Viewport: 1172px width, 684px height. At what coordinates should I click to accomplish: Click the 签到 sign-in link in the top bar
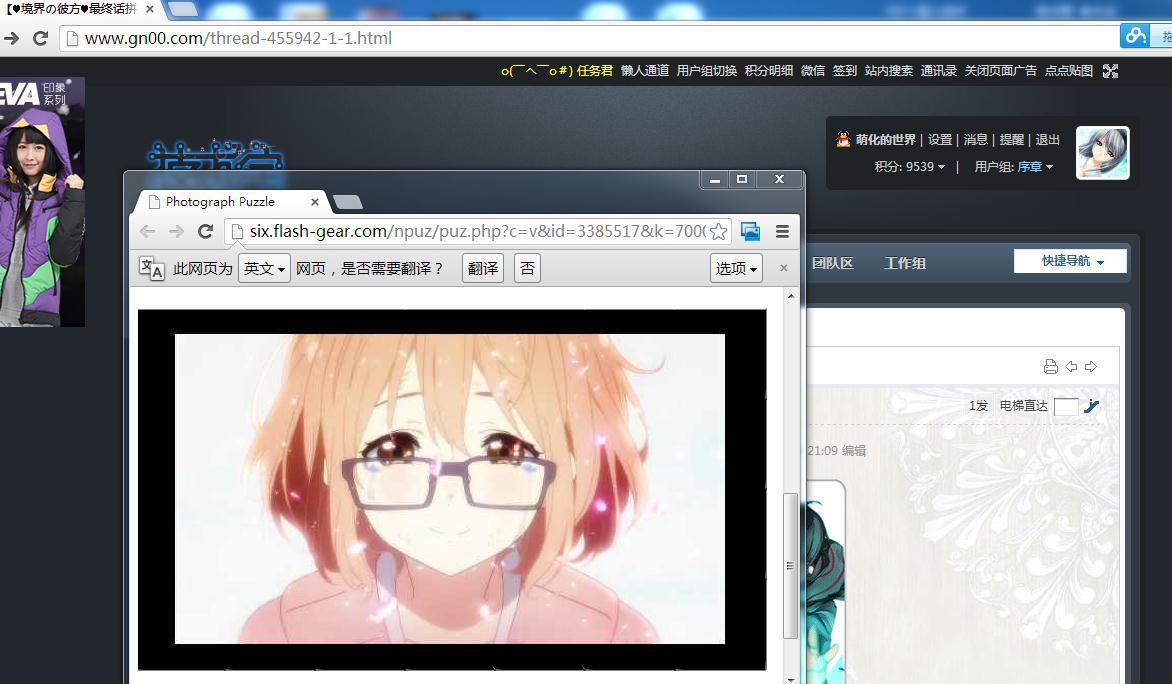click(844, 70)
